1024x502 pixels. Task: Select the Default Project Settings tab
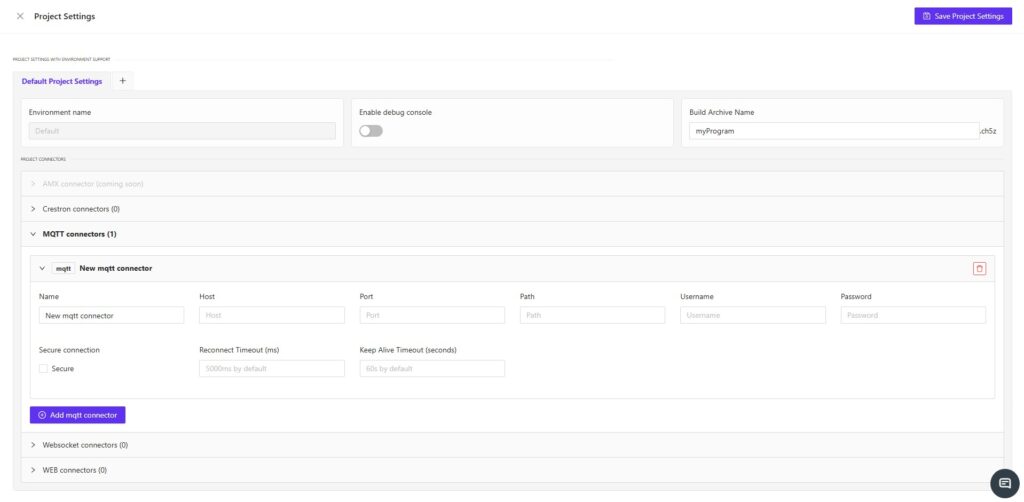click(x=62, y=81)
